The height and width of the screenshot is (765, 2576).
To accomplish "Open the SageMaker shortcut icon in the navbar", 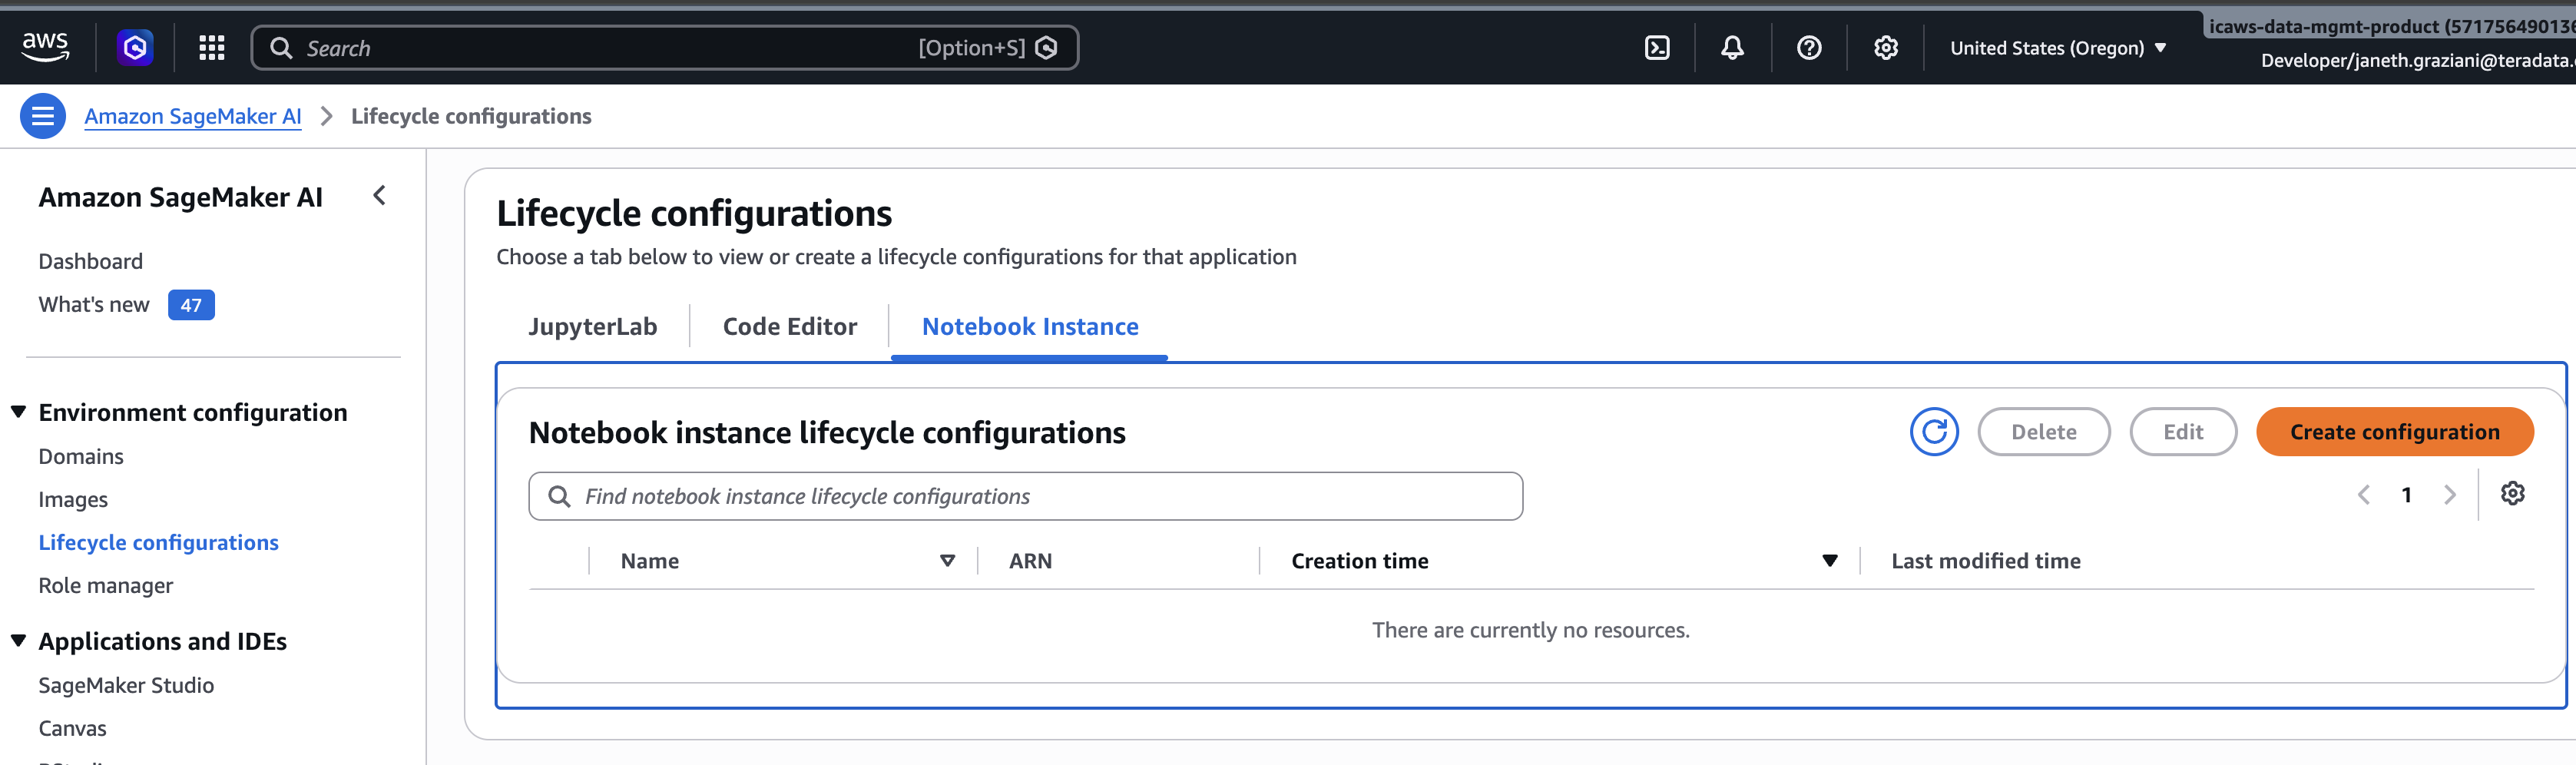I will [x=135, y=47].
